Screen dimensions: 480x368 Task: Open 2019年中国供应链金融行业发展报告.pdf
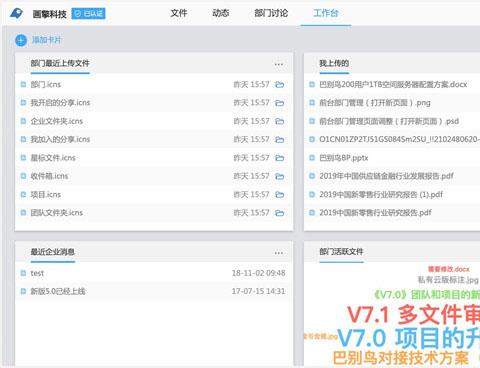tap(386, 176)
